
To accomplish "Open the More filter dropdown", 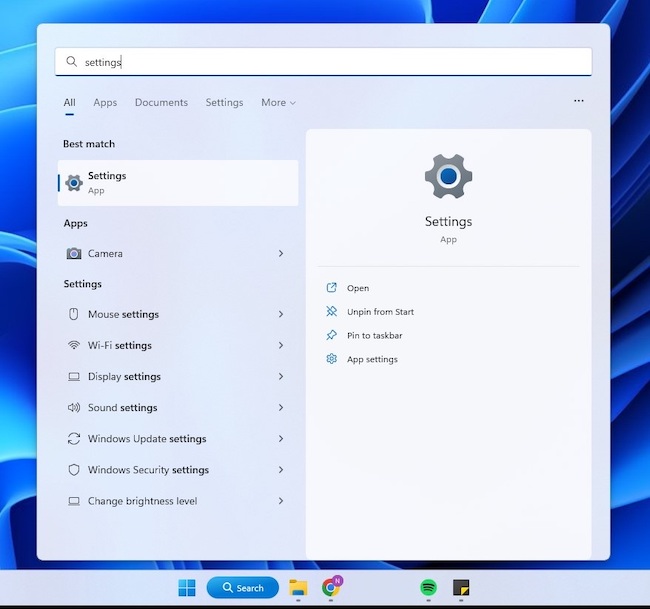I will [278, 102].
